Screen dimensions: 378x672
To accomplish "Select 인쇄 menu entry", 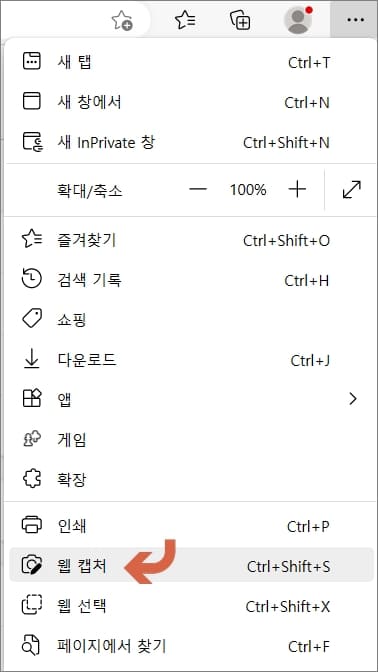I will [189, 525].
